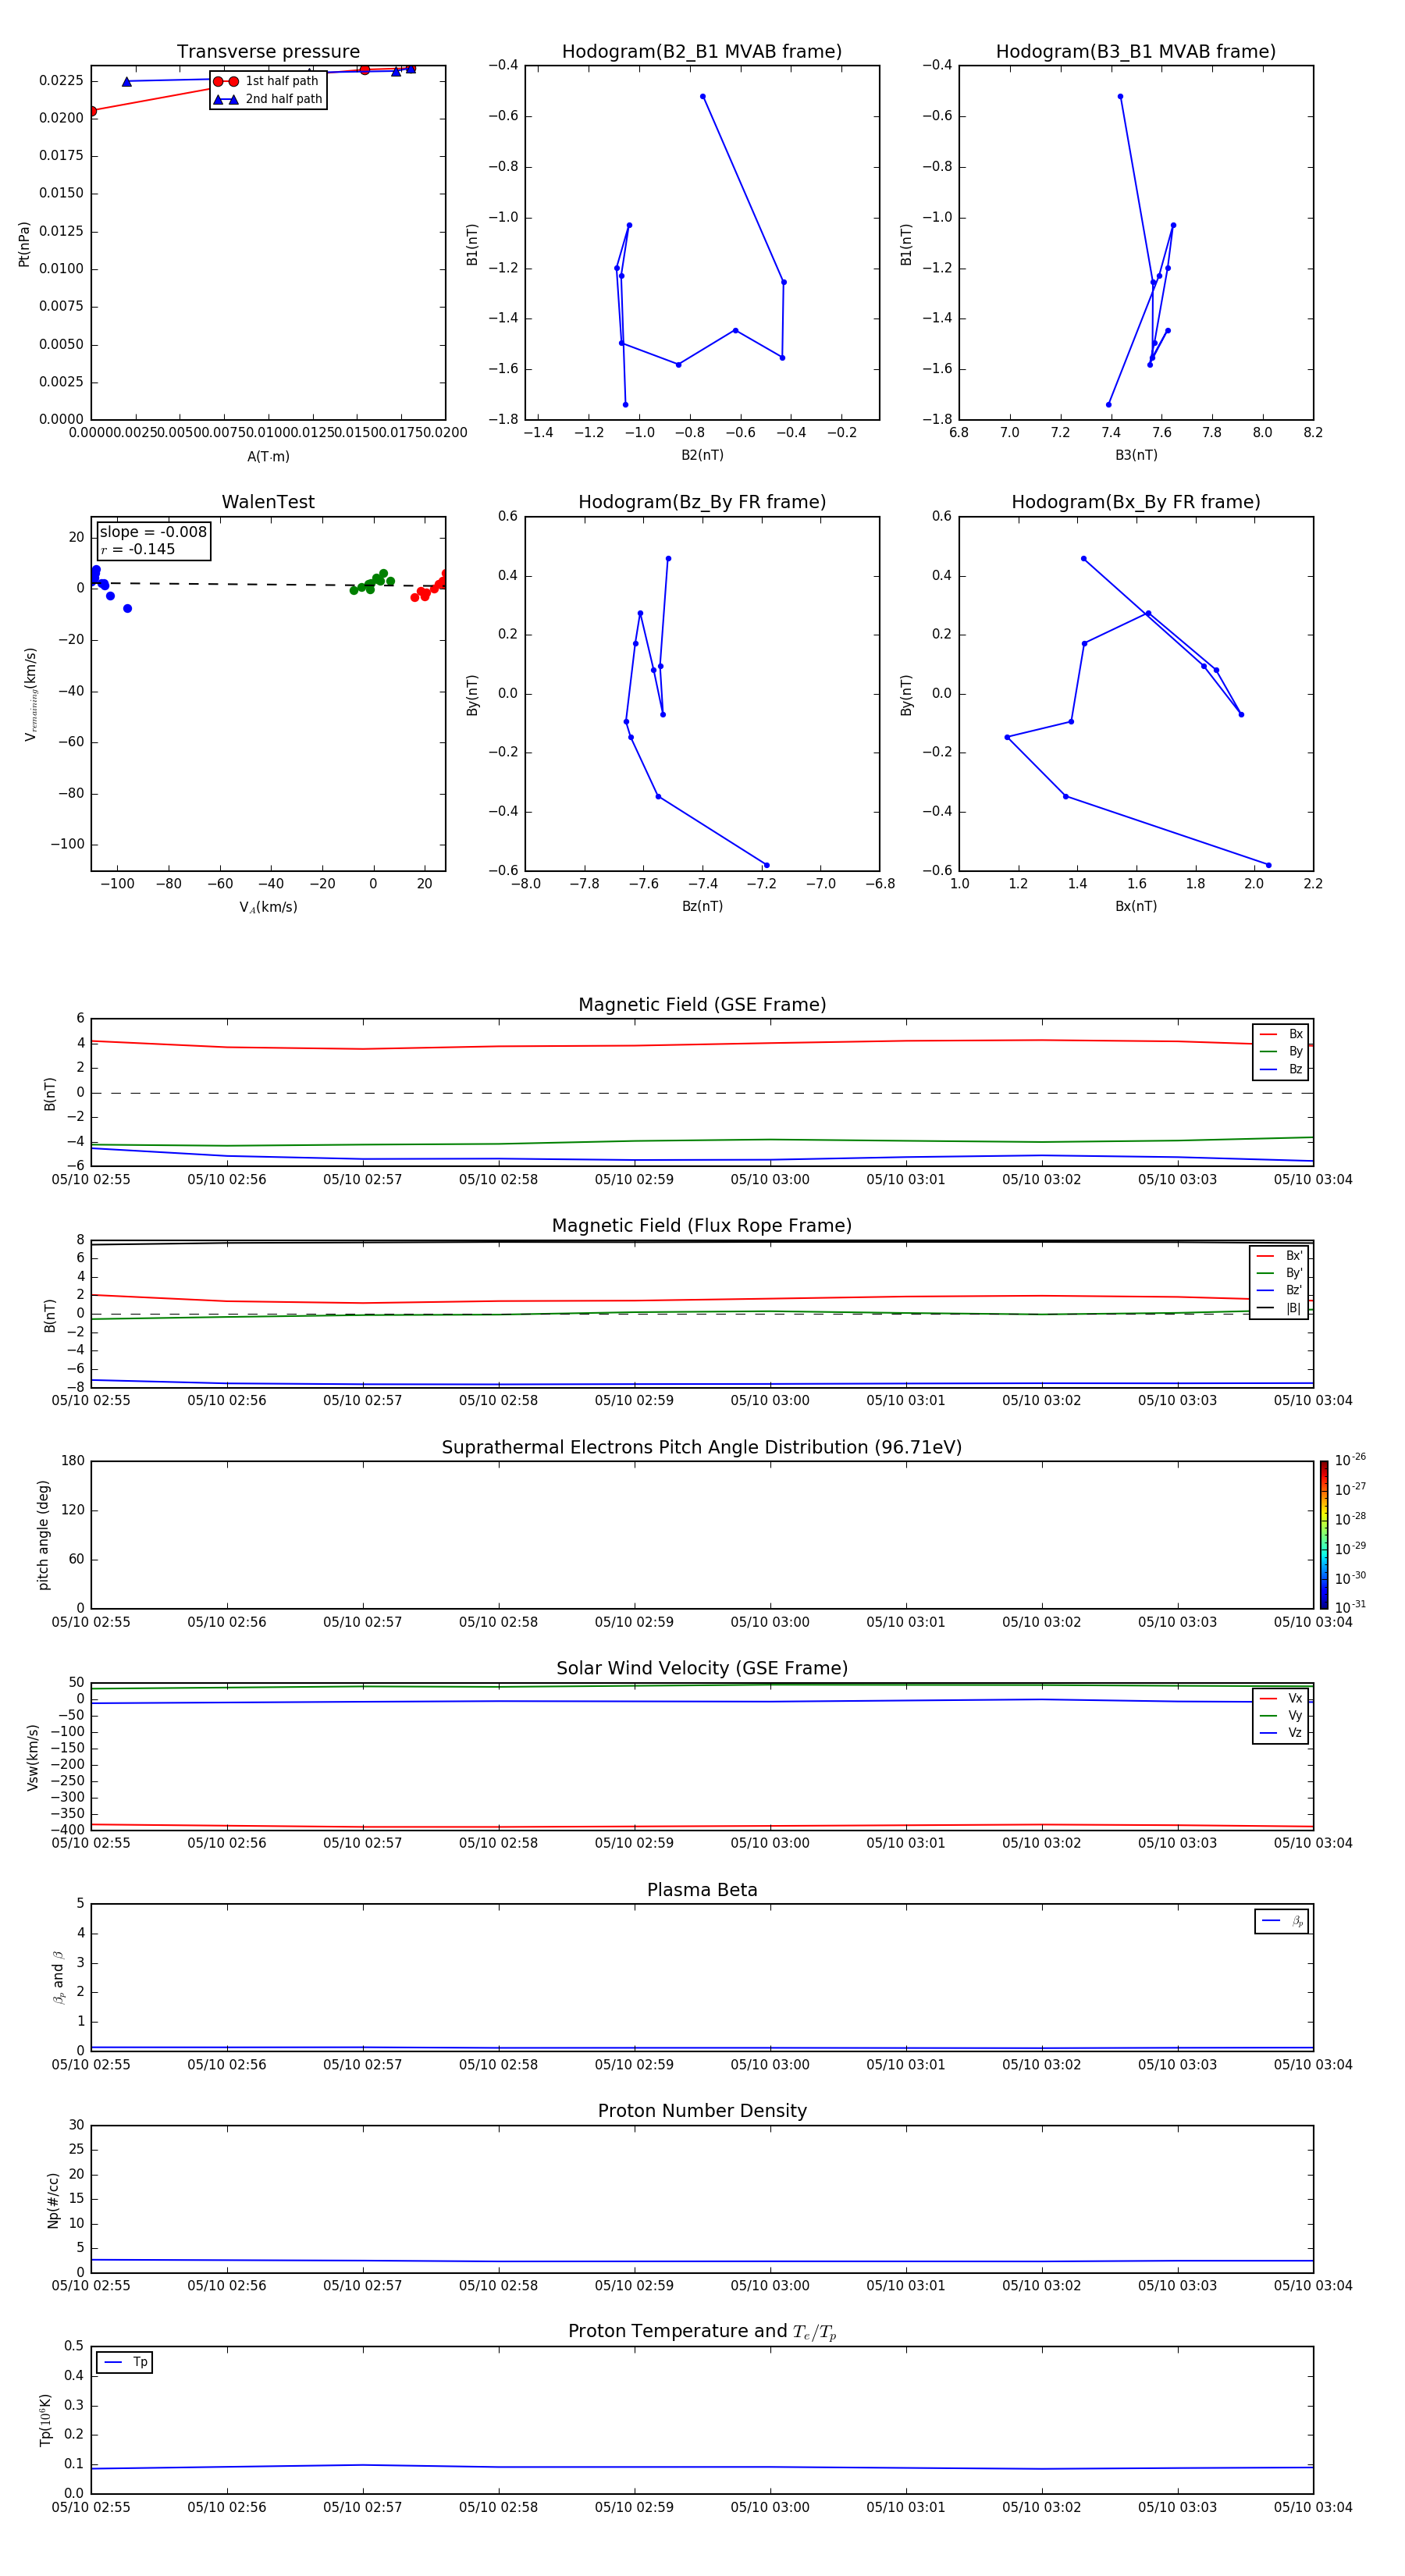Click the 'pitch angle (deg)' axis label

point(43,1535)
